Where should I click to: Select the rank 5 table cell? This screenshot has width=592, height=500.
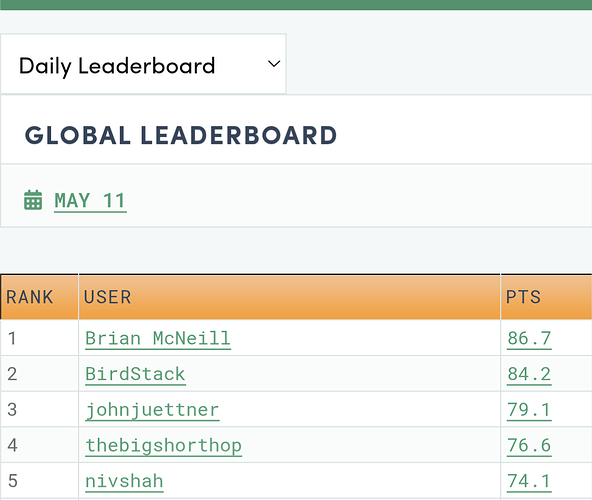tap(40, 481)
